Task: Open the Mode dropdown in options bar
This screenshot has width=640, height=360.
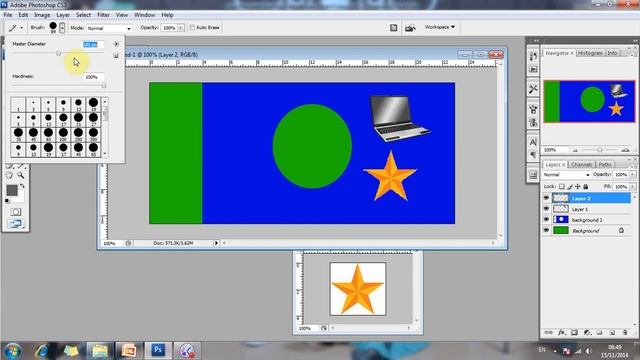Action: click(x=109, y=28)
